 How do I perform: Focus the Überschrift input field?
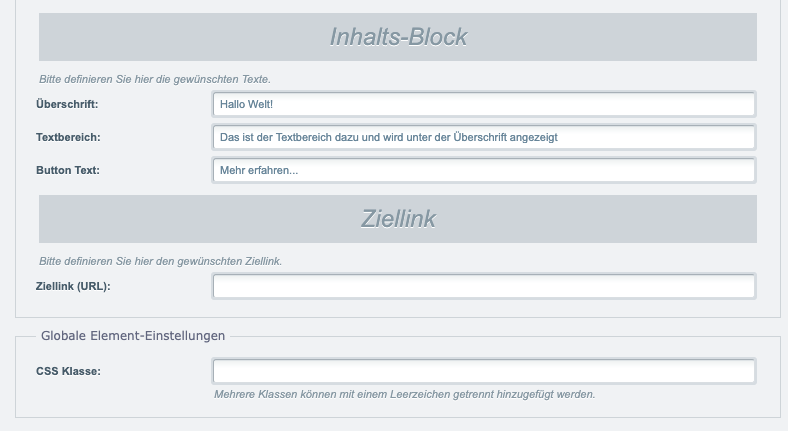point(483,104)
